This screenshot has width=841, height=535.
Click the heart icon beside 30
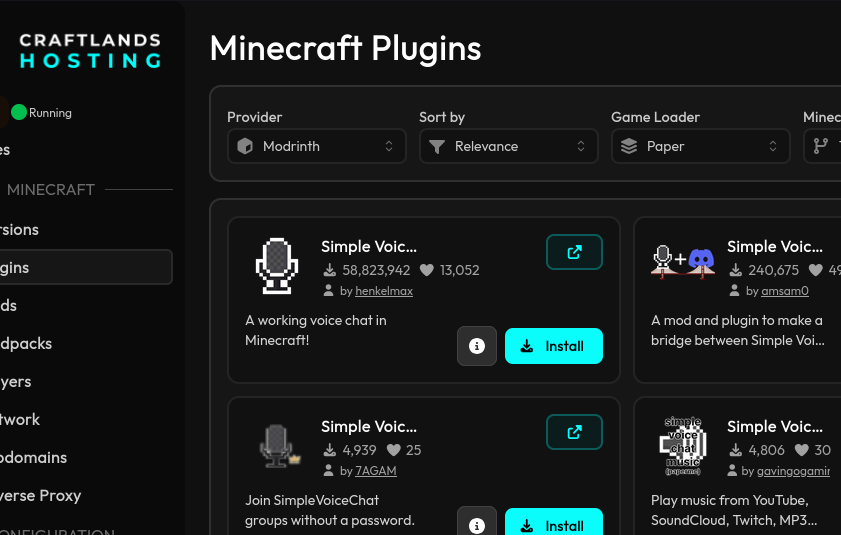point(802,450)
